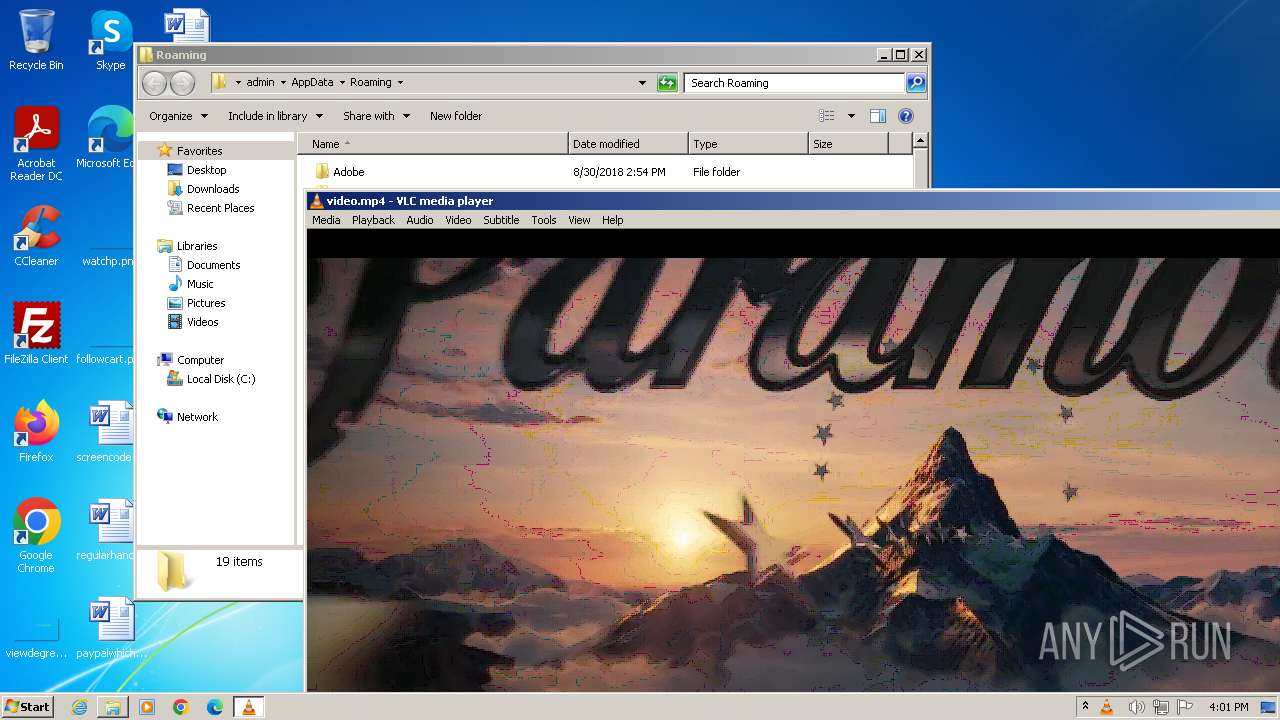This screenshot has height=720, width=1280.
Task: Open Internet Explorer from the taskbar
Action: tap(79, 707)
